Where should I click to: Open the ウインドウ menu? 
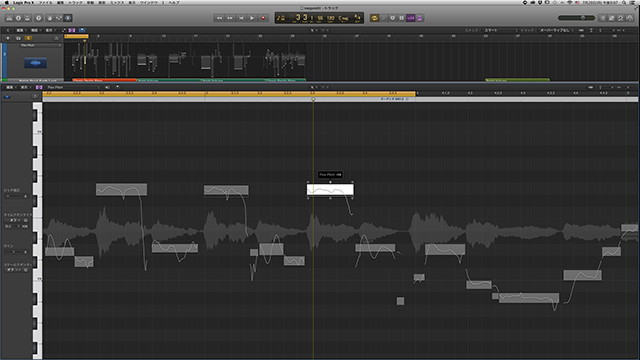tap(149, 2)
